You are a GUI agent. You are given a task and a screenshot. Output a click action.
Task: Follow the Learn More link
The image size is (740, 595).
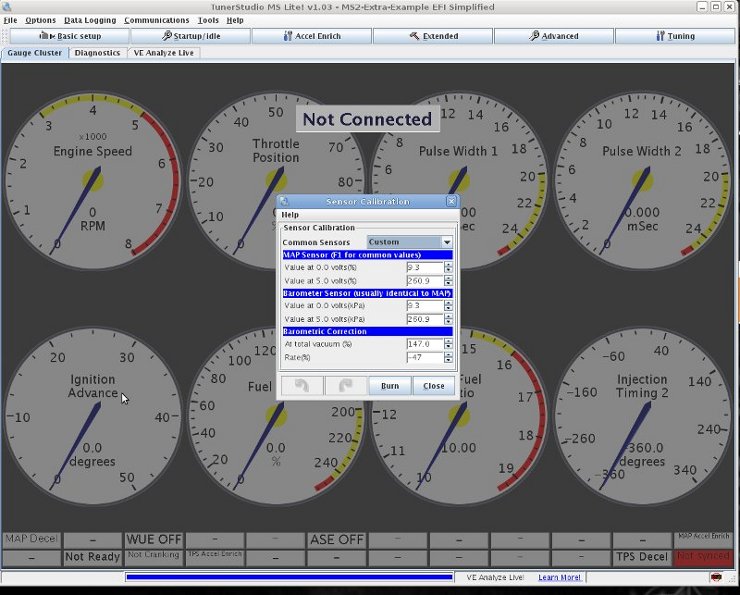tap(560, 577)
